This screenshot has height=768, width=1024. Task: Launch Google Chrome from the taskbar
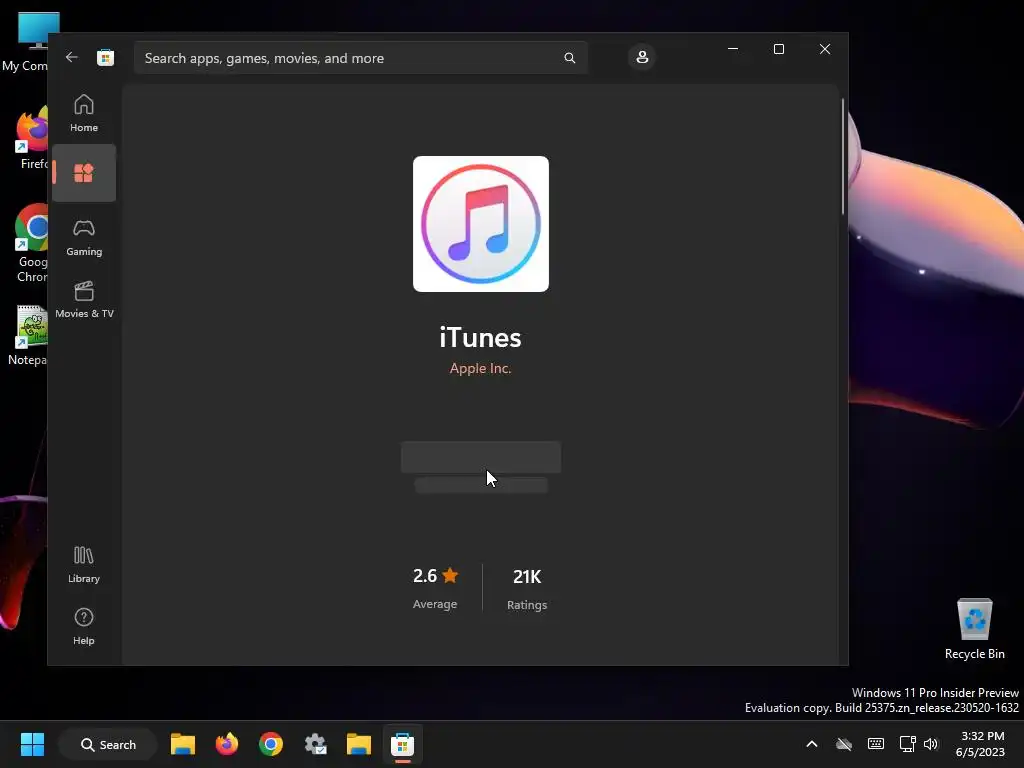click(x=270, y=744)
